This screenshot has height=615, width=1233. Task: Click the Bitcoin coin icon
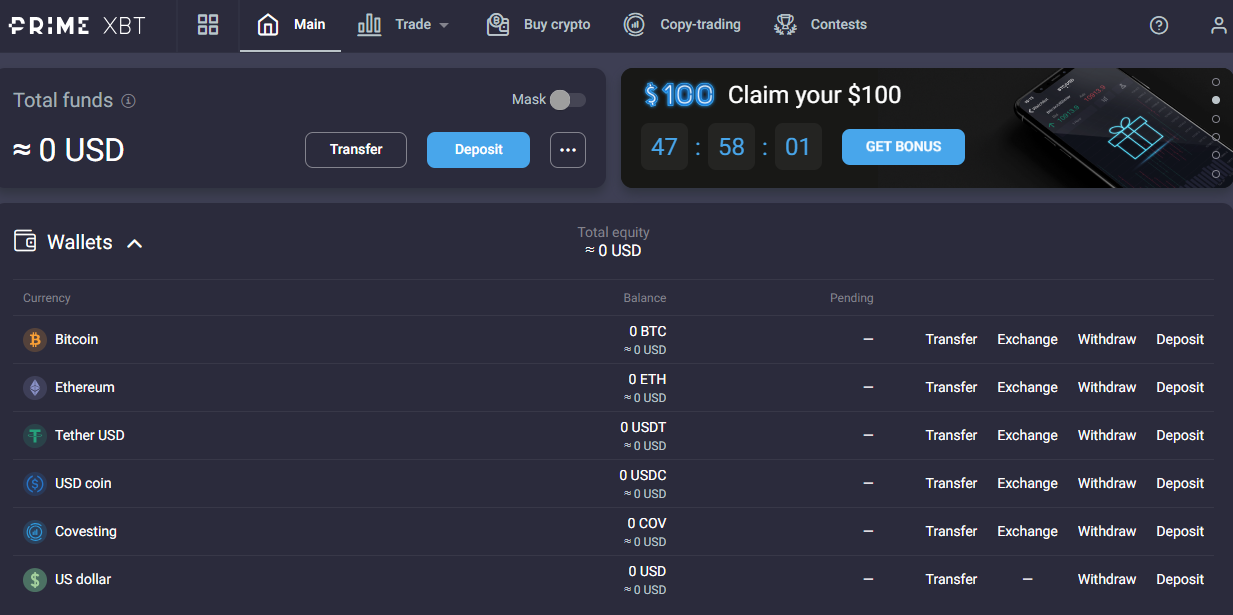(x=35, y=340)
